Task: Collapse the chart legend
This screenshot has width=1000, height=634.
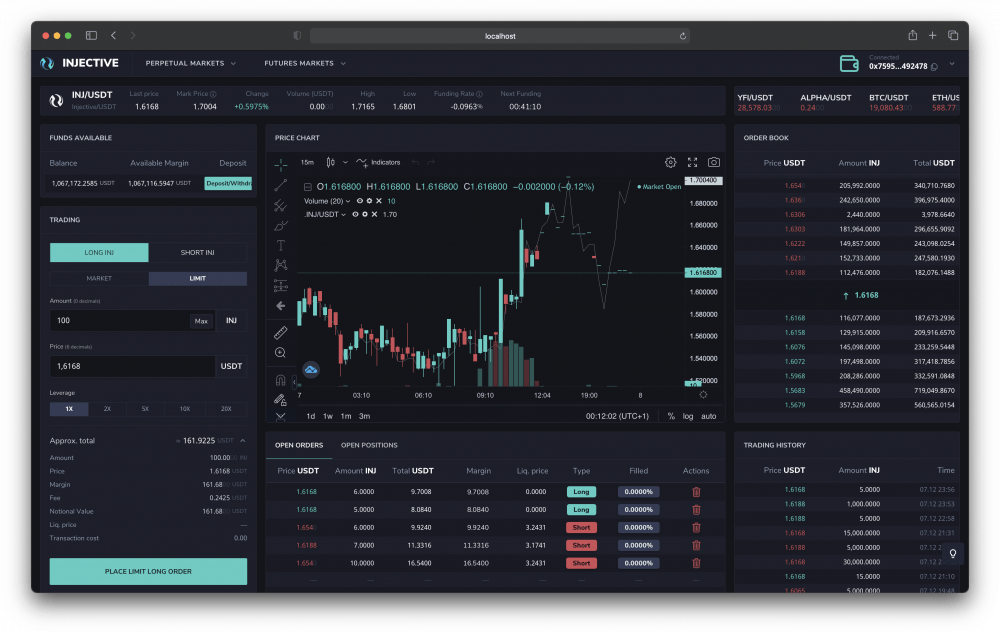Action: pos(307,187)
